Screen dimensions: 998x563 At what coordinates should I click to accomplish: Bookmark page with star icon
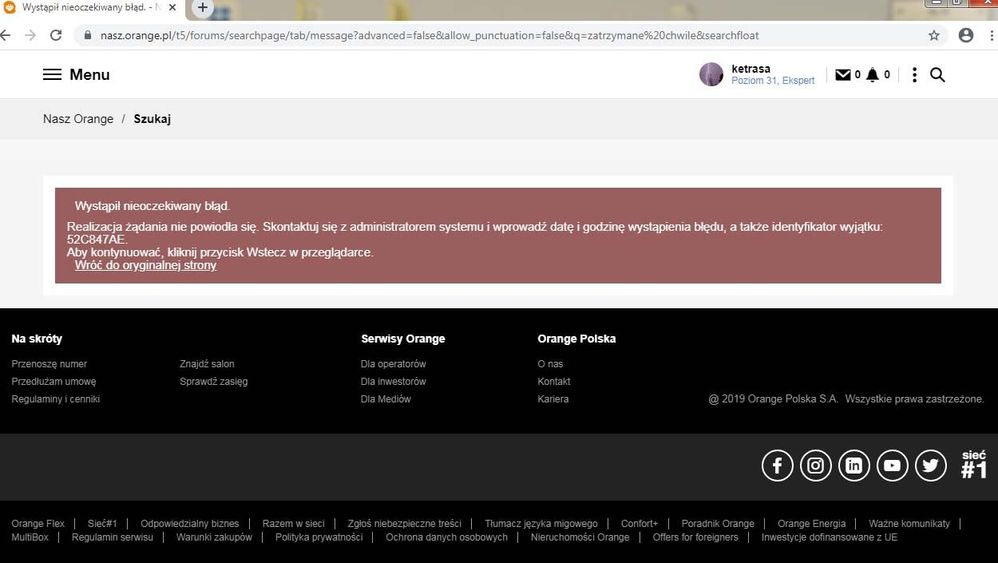[x=934, y=35]
